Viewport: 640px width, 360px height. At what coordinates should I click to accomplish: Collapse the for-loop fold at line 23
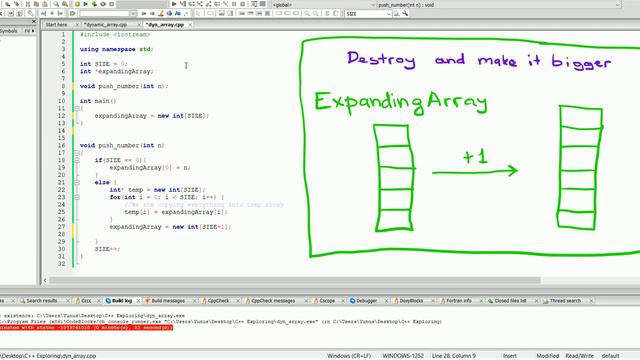point(77,197)
